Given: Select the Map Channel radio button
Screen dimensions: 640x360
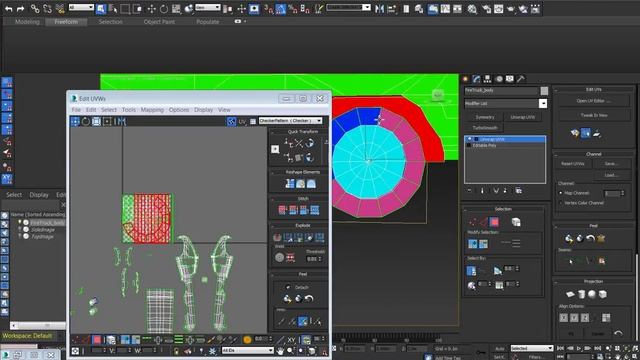Looking at the screenshot, I should point(561,193).
